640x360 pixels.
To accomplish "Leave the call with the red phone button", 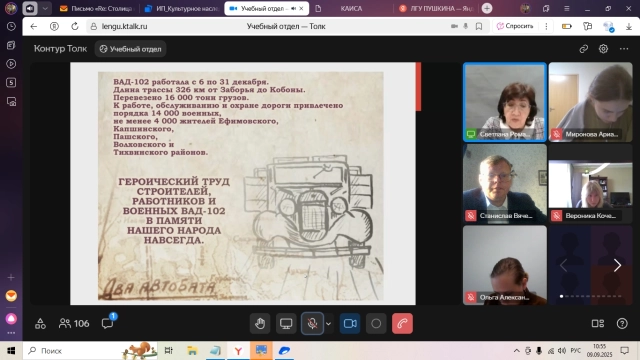I will click(402, 324).
